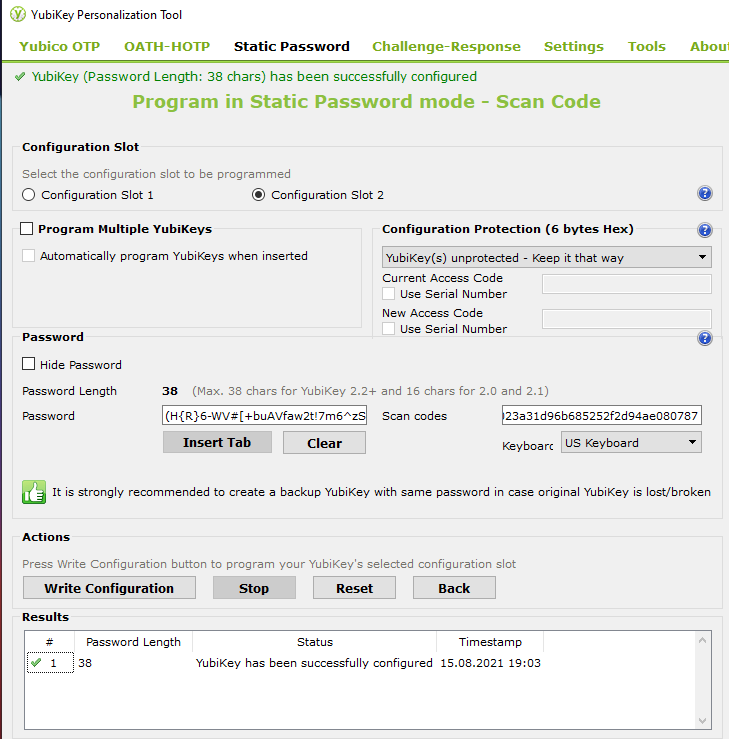Click the Reset button
729x739 pixels.
pyautogui.click(x=354, y=588)
